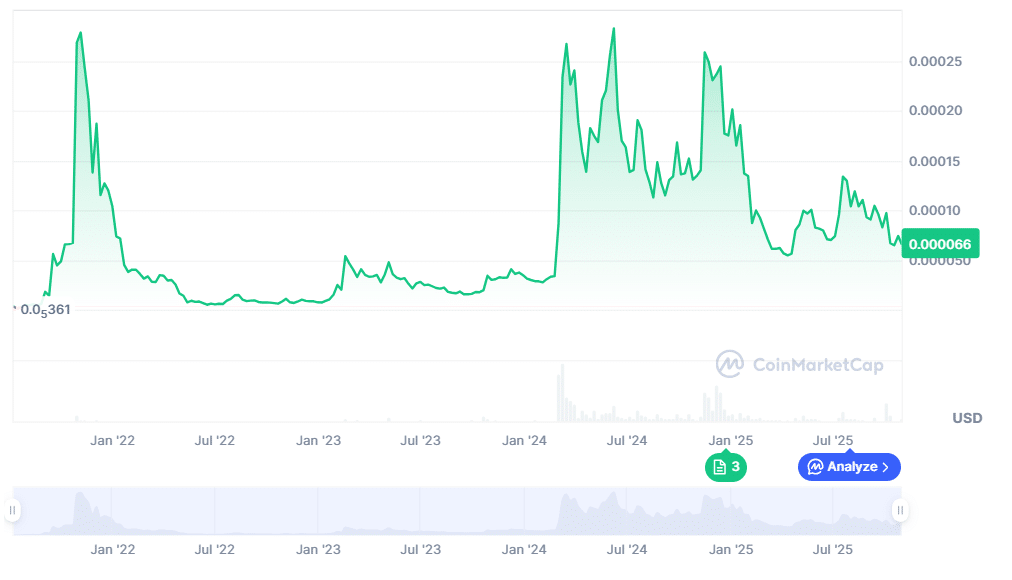Image resolution: width=1012 pixels, height=580 pixels.
Task: Click the Jul '22 label on main chart axis
Action: tap(214, 440)
